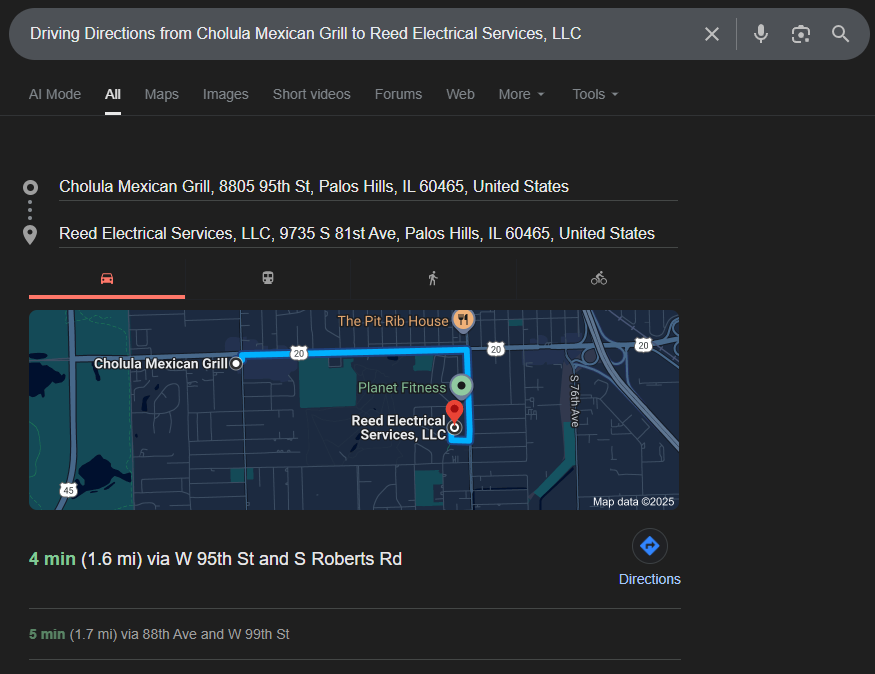875x674 pixels.
Task: Select the bicycling travel mode
Action: click(598, 278)
